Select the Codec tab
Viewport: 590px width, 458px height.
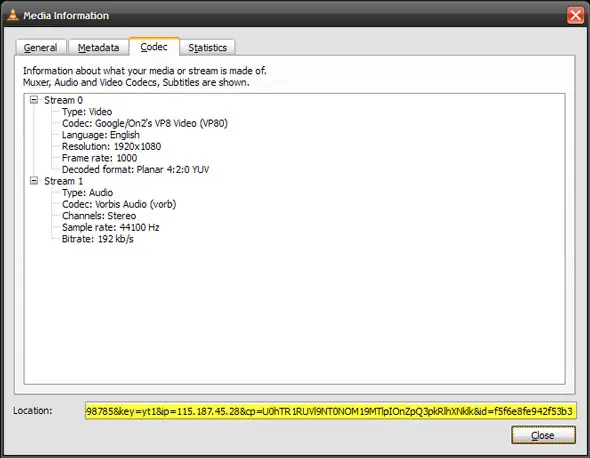(154, 47)
